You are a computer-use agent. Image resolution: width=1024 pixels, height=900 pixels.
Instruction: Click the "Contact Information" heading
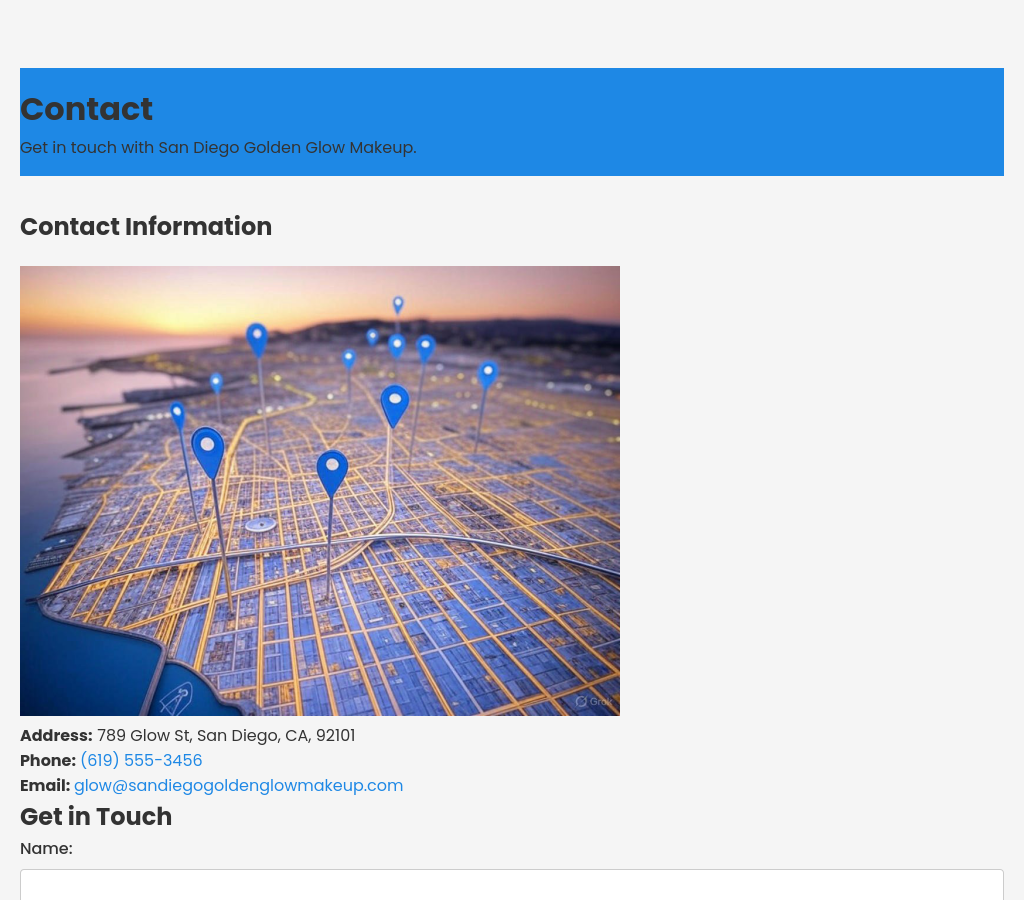[146, 227]
